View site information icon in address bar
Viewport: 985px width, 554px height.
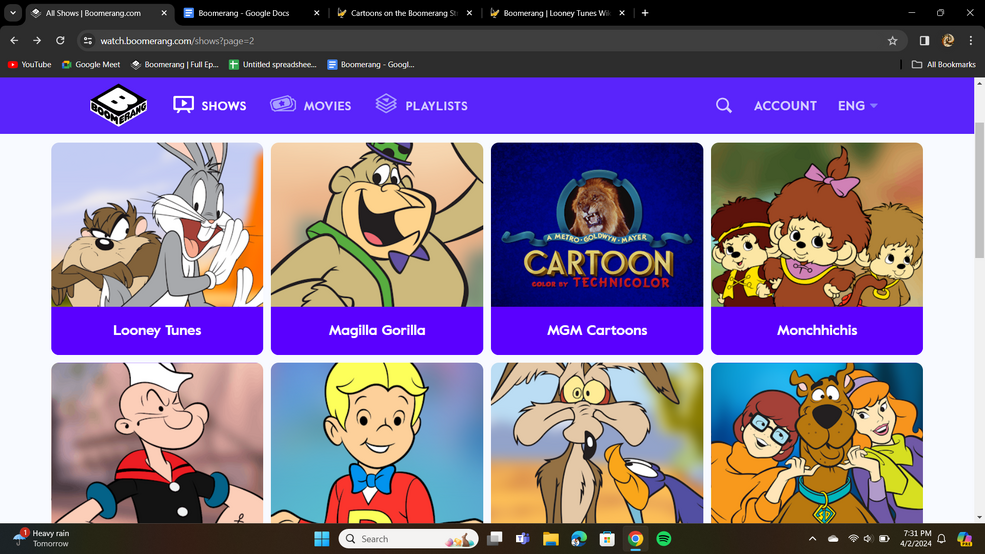[88, 40]
